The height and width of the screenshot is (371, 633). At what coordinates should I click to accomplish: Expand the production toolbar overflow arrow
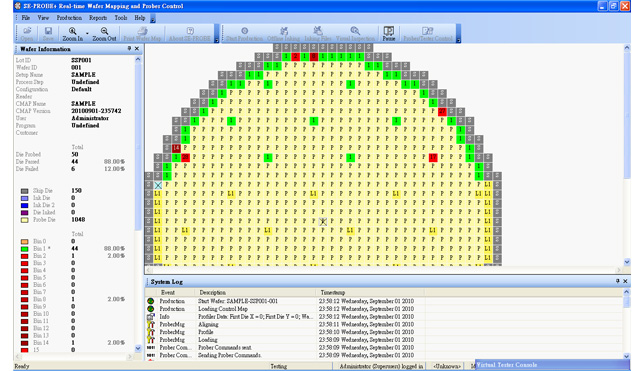[458, 34]
